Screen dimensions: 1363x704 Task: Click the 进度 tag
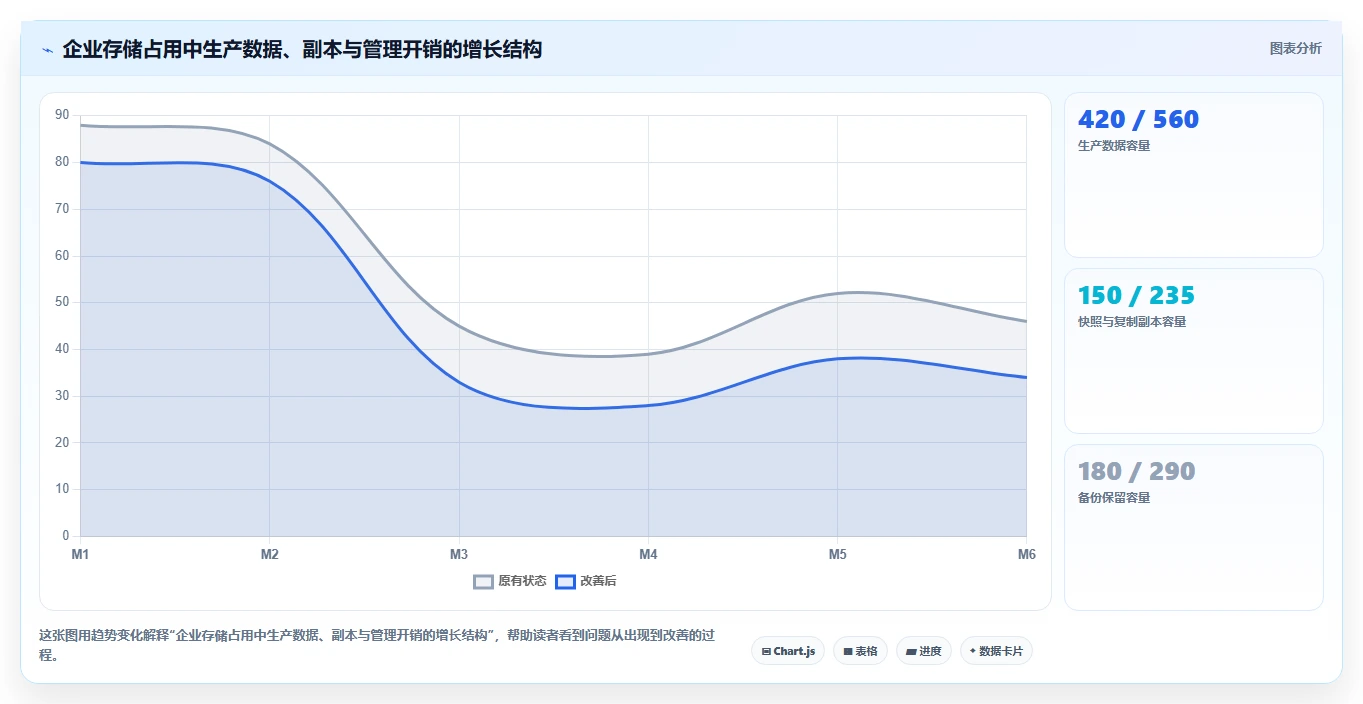tap(923, 651)
